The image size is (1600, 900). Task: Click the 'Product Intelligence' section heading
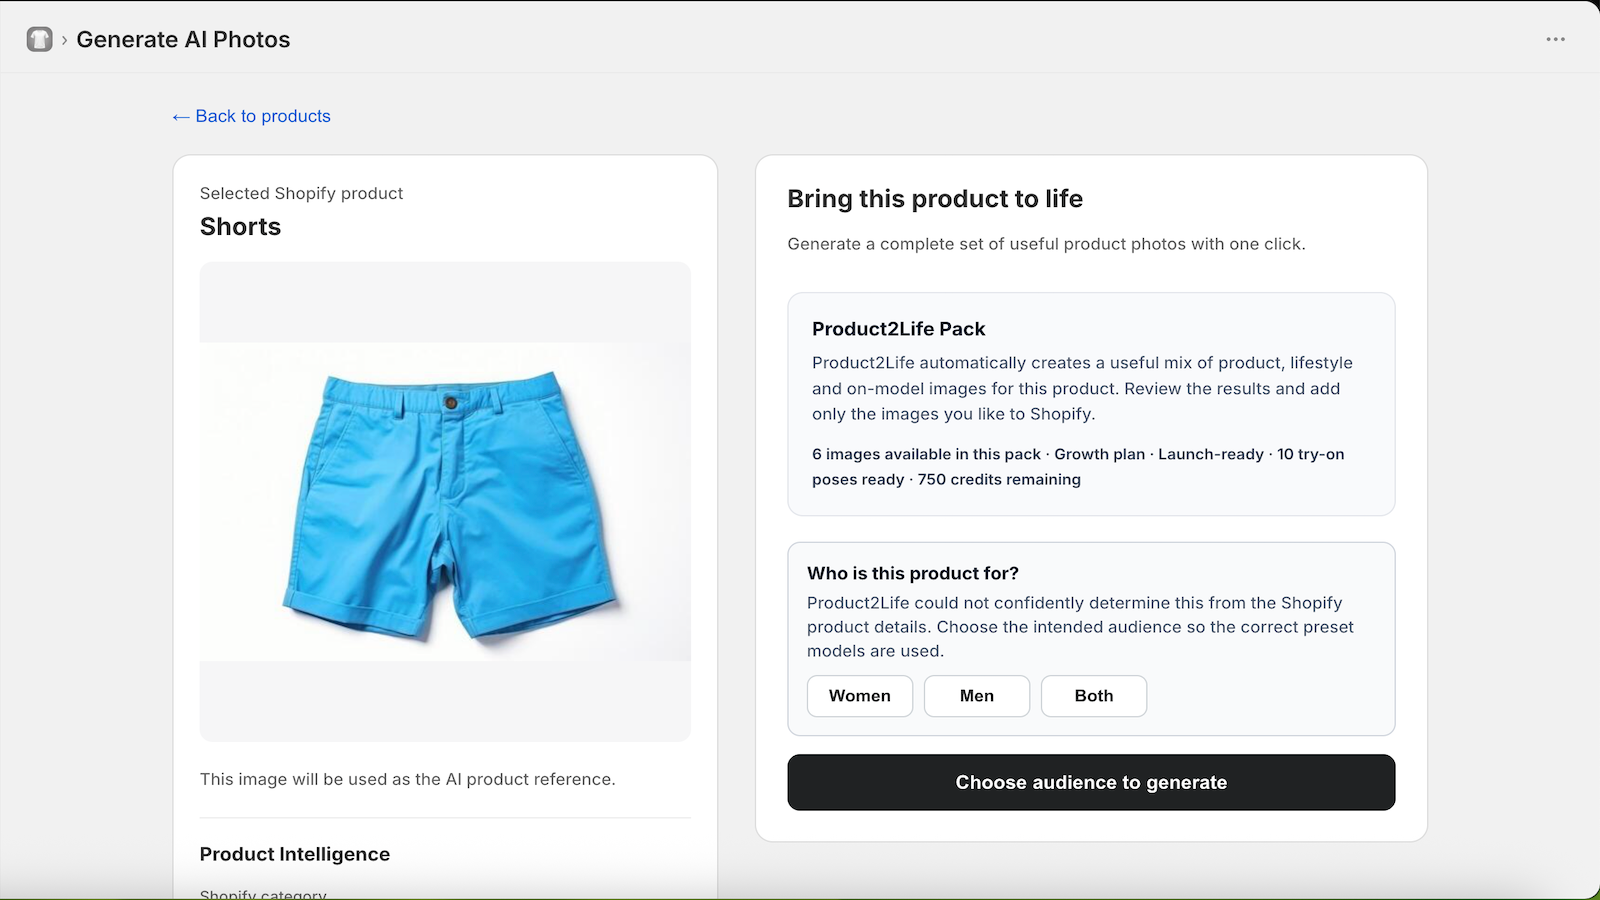tap(295, 854)
